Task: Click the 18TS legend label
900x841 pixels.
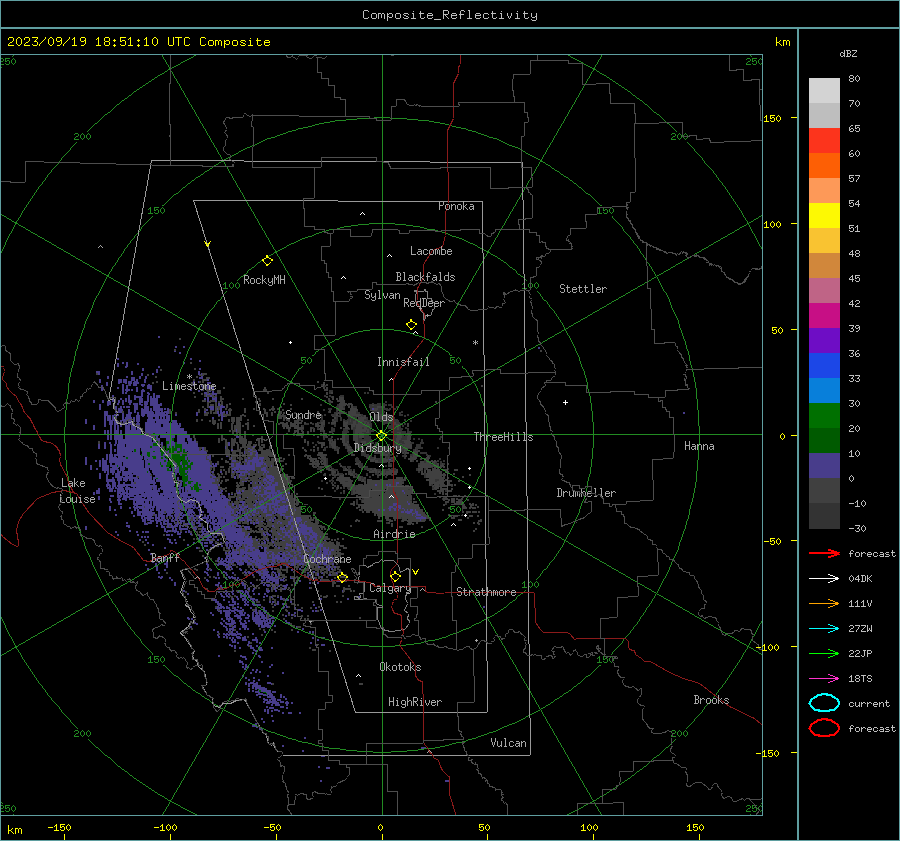Action: tap(860, 679)
